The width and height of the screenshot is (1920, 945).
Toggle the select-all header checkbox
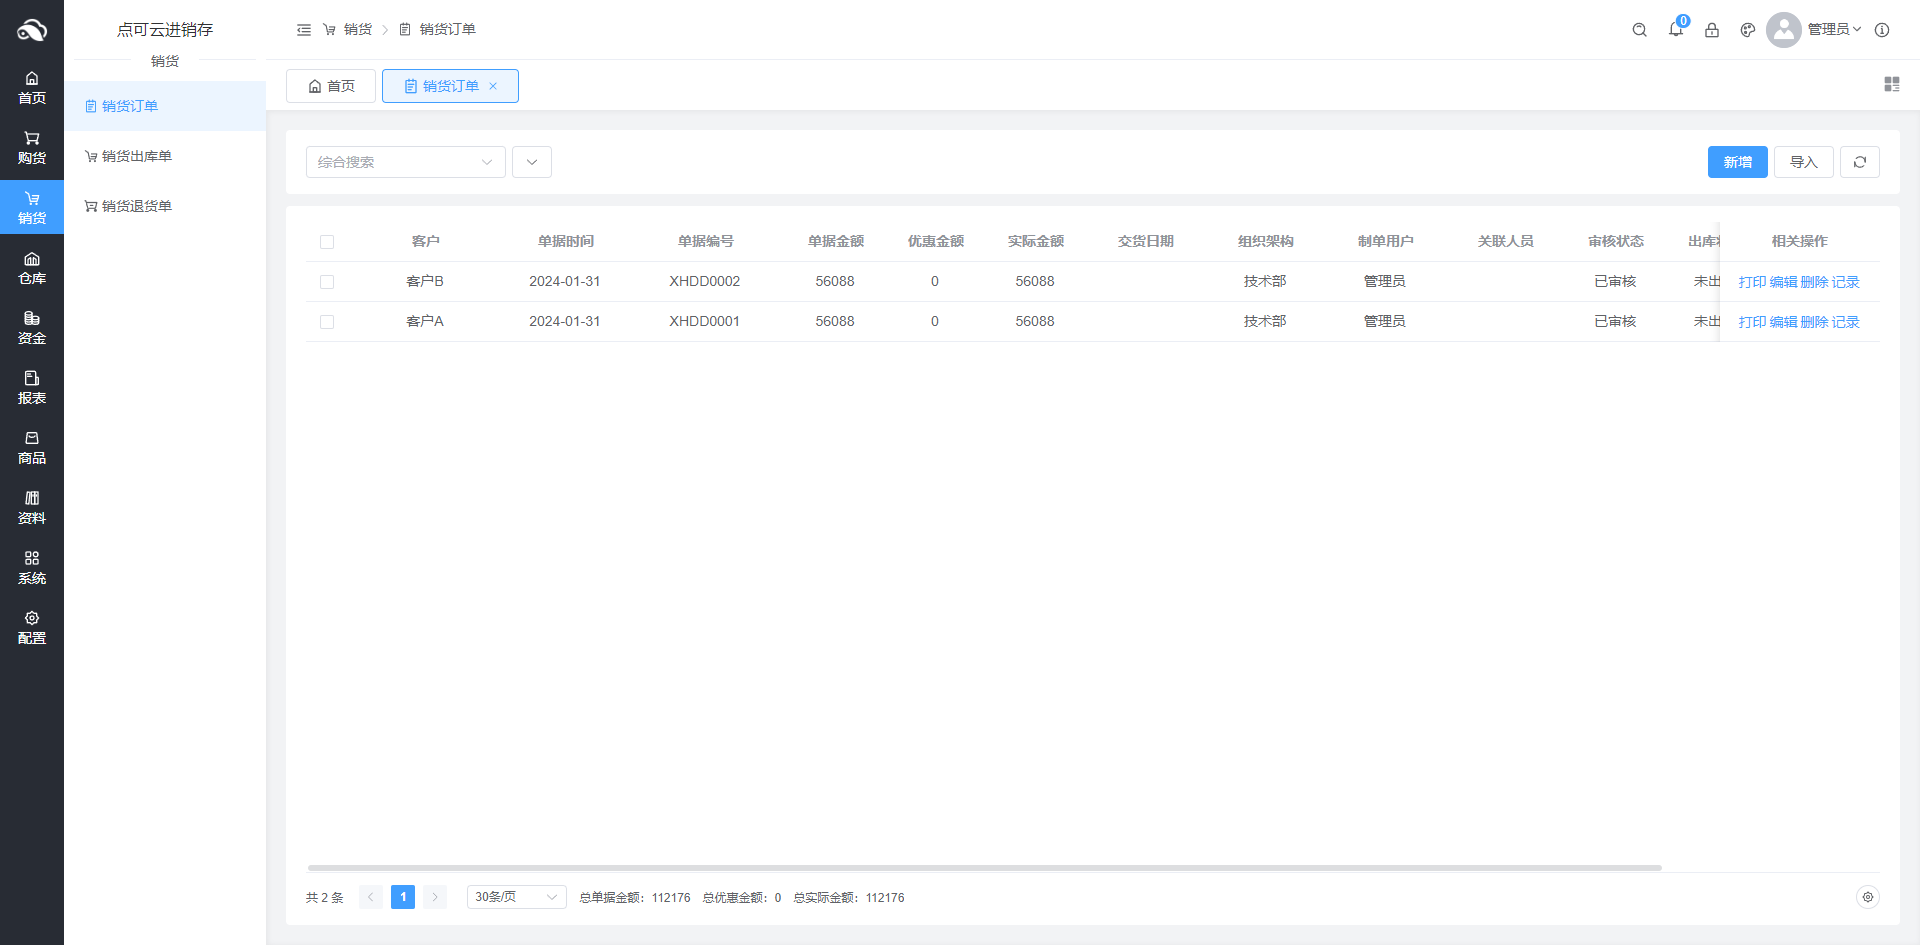pos(327,242)
